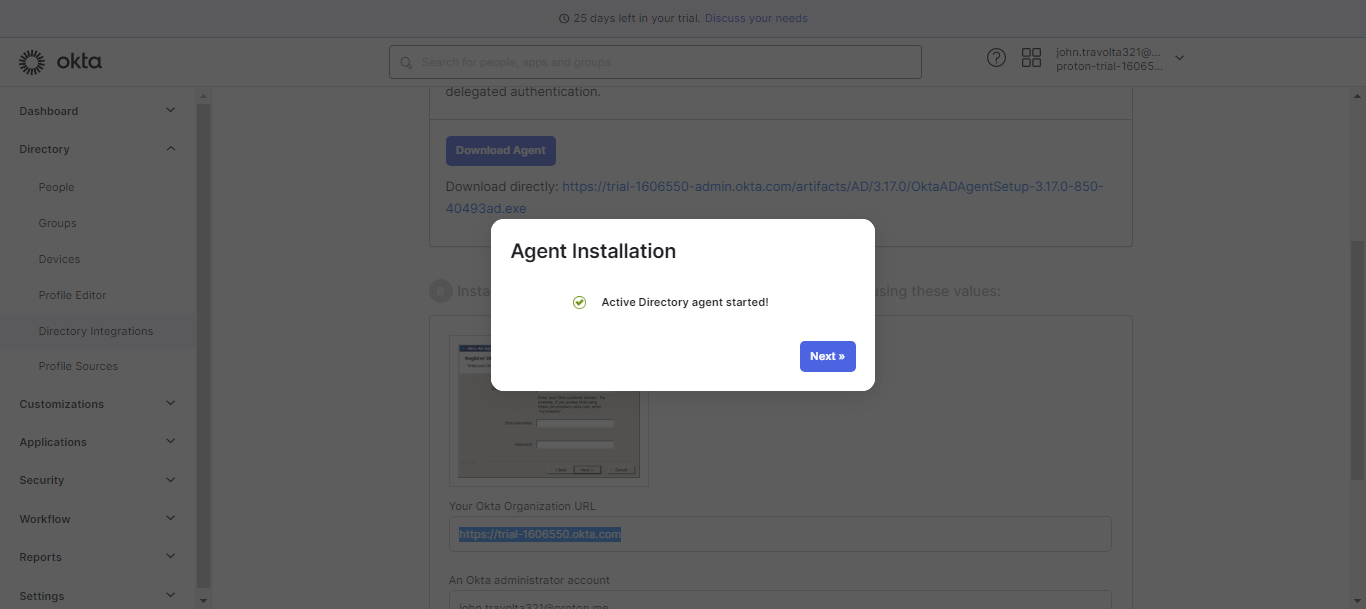Click the search magnifier icon
This screenshot has width=1366, height=609.
click(x=406, y=62)
